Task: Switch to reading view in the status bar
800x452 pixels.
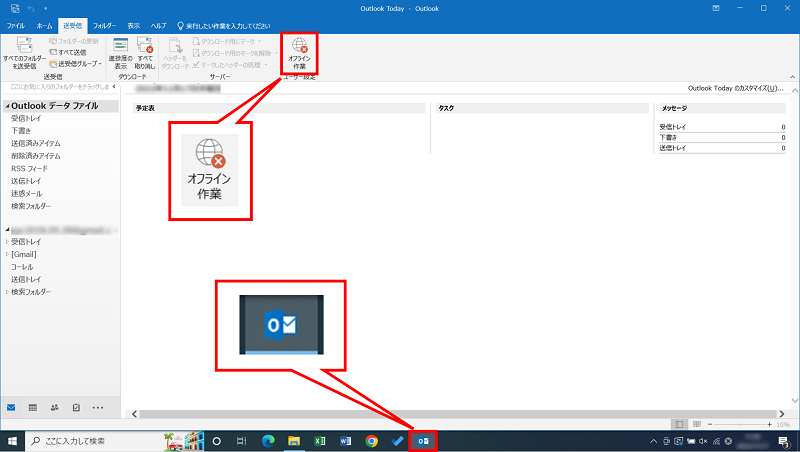Action: [x=697, y=424]
